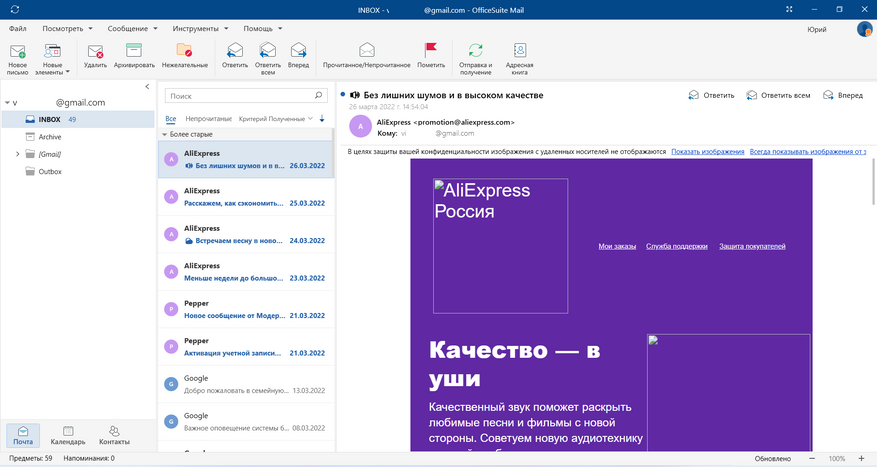Click the New Items (Новые элементы) icon
The height and width of the screenshot is (467, 877).
(x=52, y=51)
